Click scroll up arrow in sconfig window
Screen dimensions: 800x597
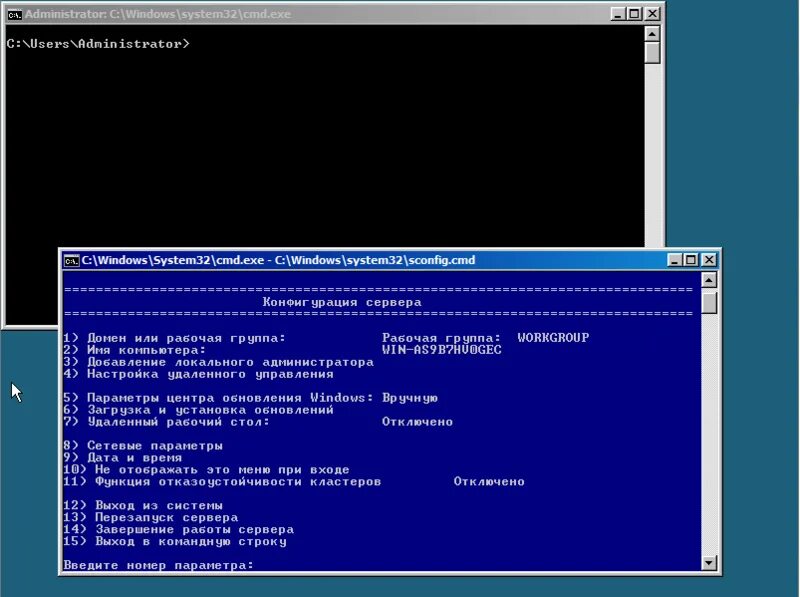click(709, 280)
